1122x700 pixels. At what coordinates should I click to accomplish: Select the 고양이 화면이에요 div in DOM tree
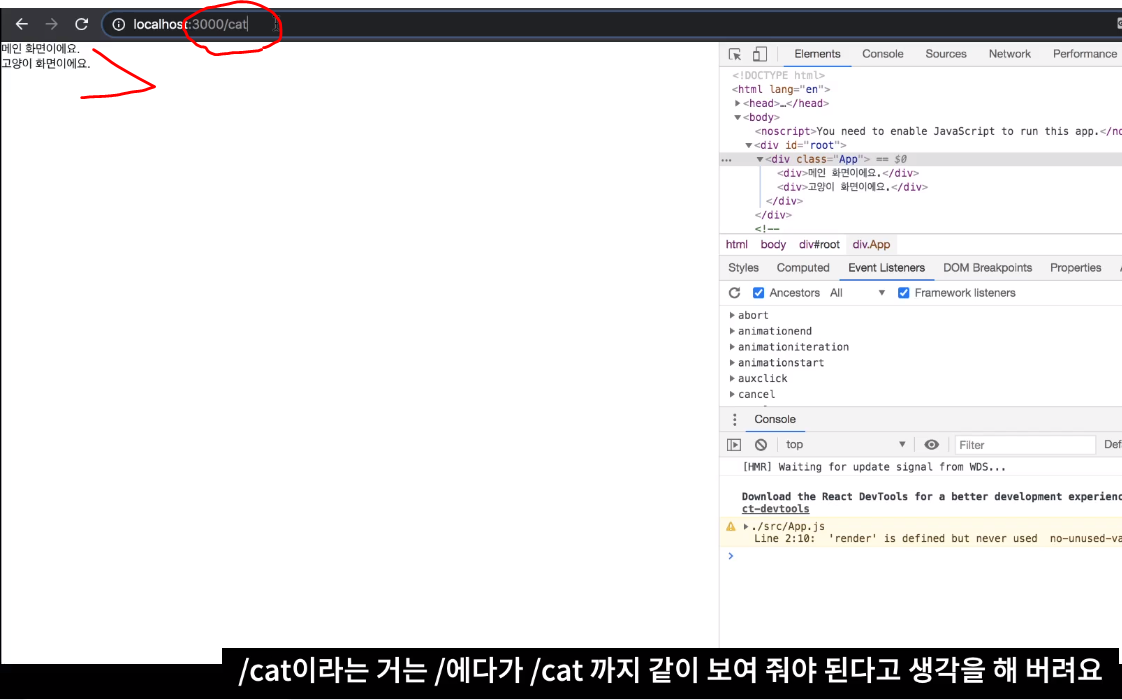coord(852,187)
